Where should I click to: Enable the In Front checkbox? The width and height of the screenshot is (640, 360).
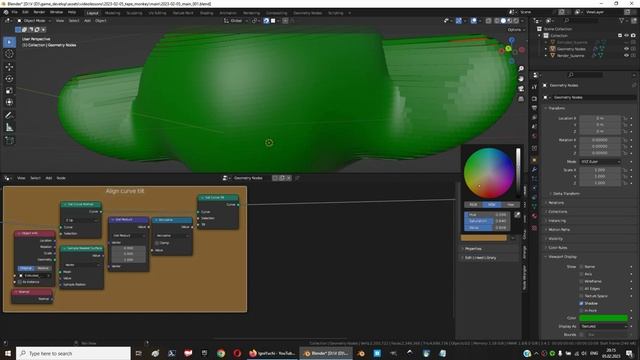click(x=581, y=311)
